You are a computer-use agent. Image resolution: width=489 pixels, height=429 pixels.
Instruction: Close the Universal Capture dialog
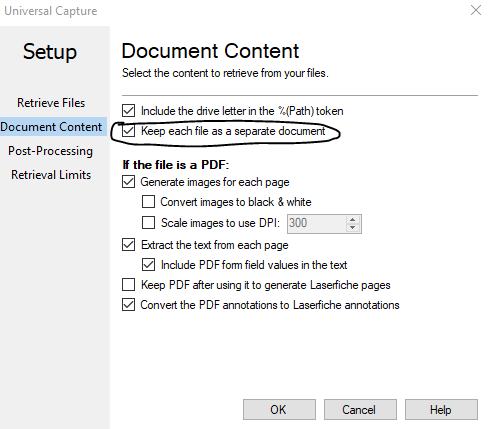476,10
